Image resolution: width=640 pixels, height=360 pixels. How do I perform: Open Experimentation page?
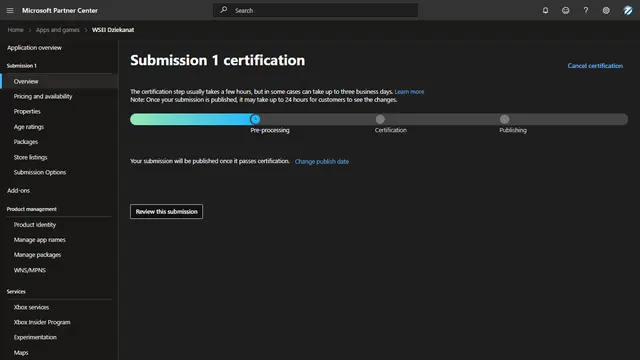tap(35, 338)
